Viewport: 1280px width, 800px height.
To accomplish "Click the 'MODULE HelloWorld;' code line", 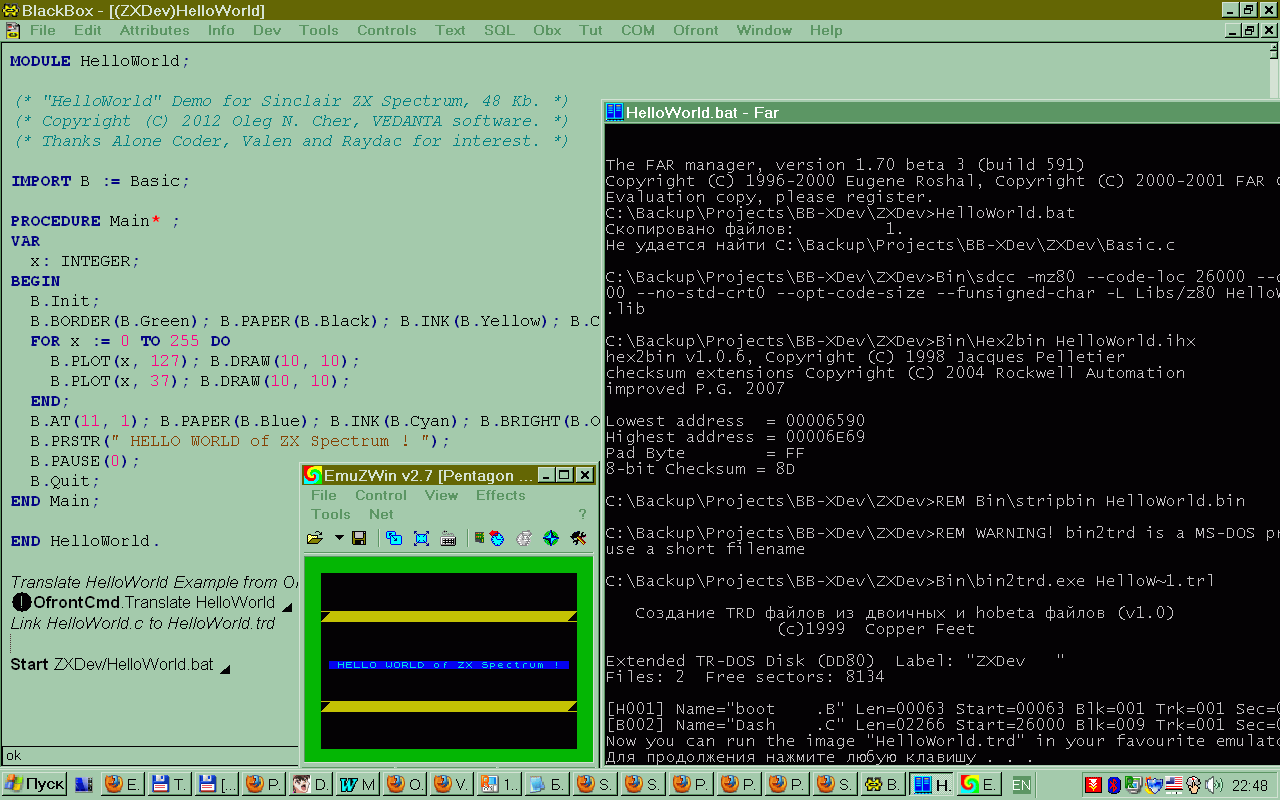I will tap(100, 61).
